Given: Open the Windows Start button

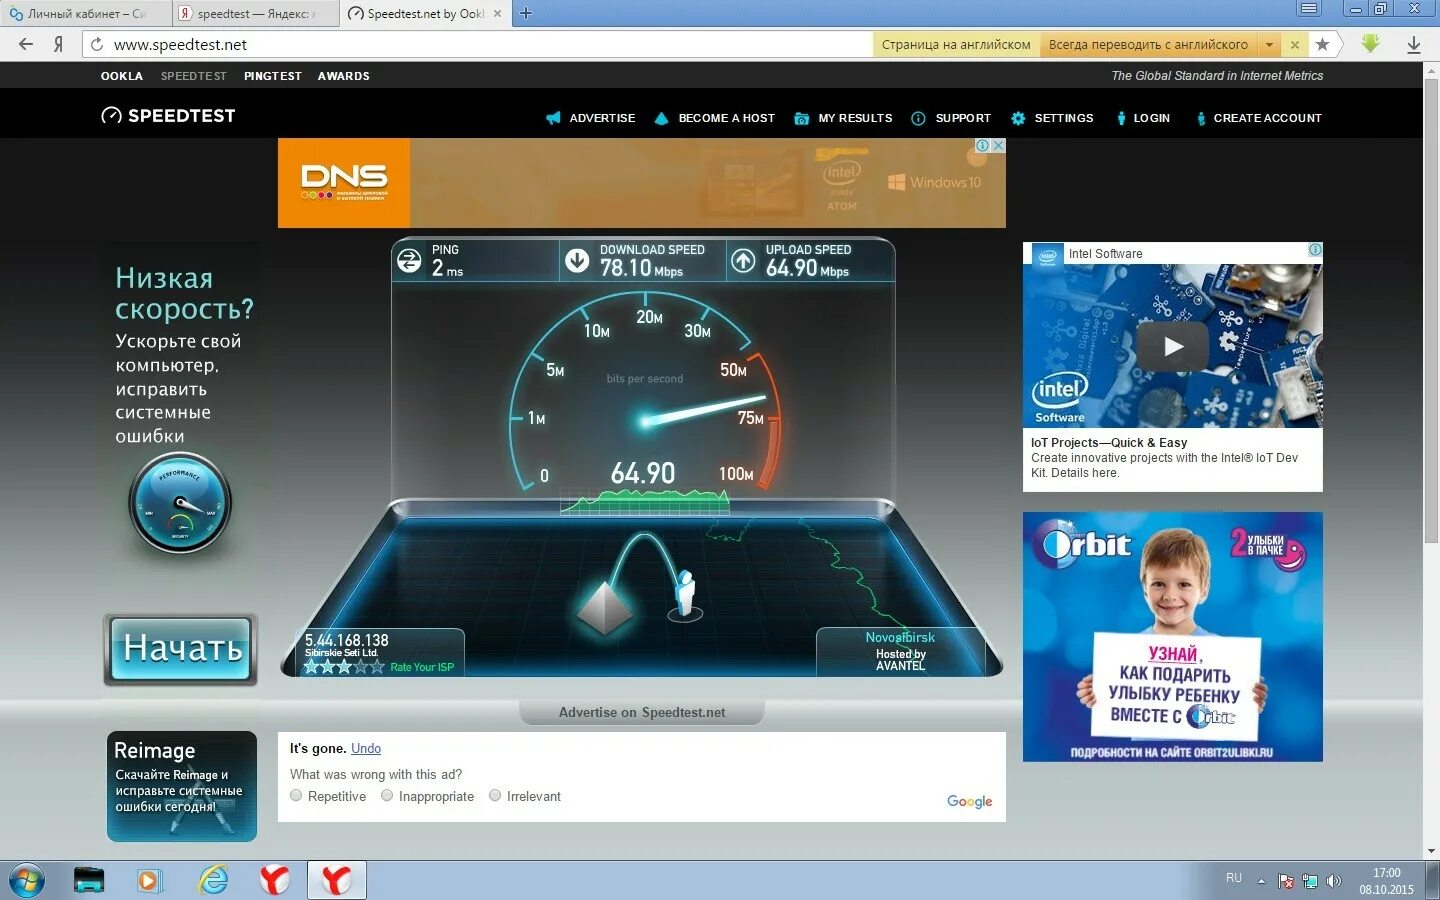Looking at the screenshot, I should [26, 881].
